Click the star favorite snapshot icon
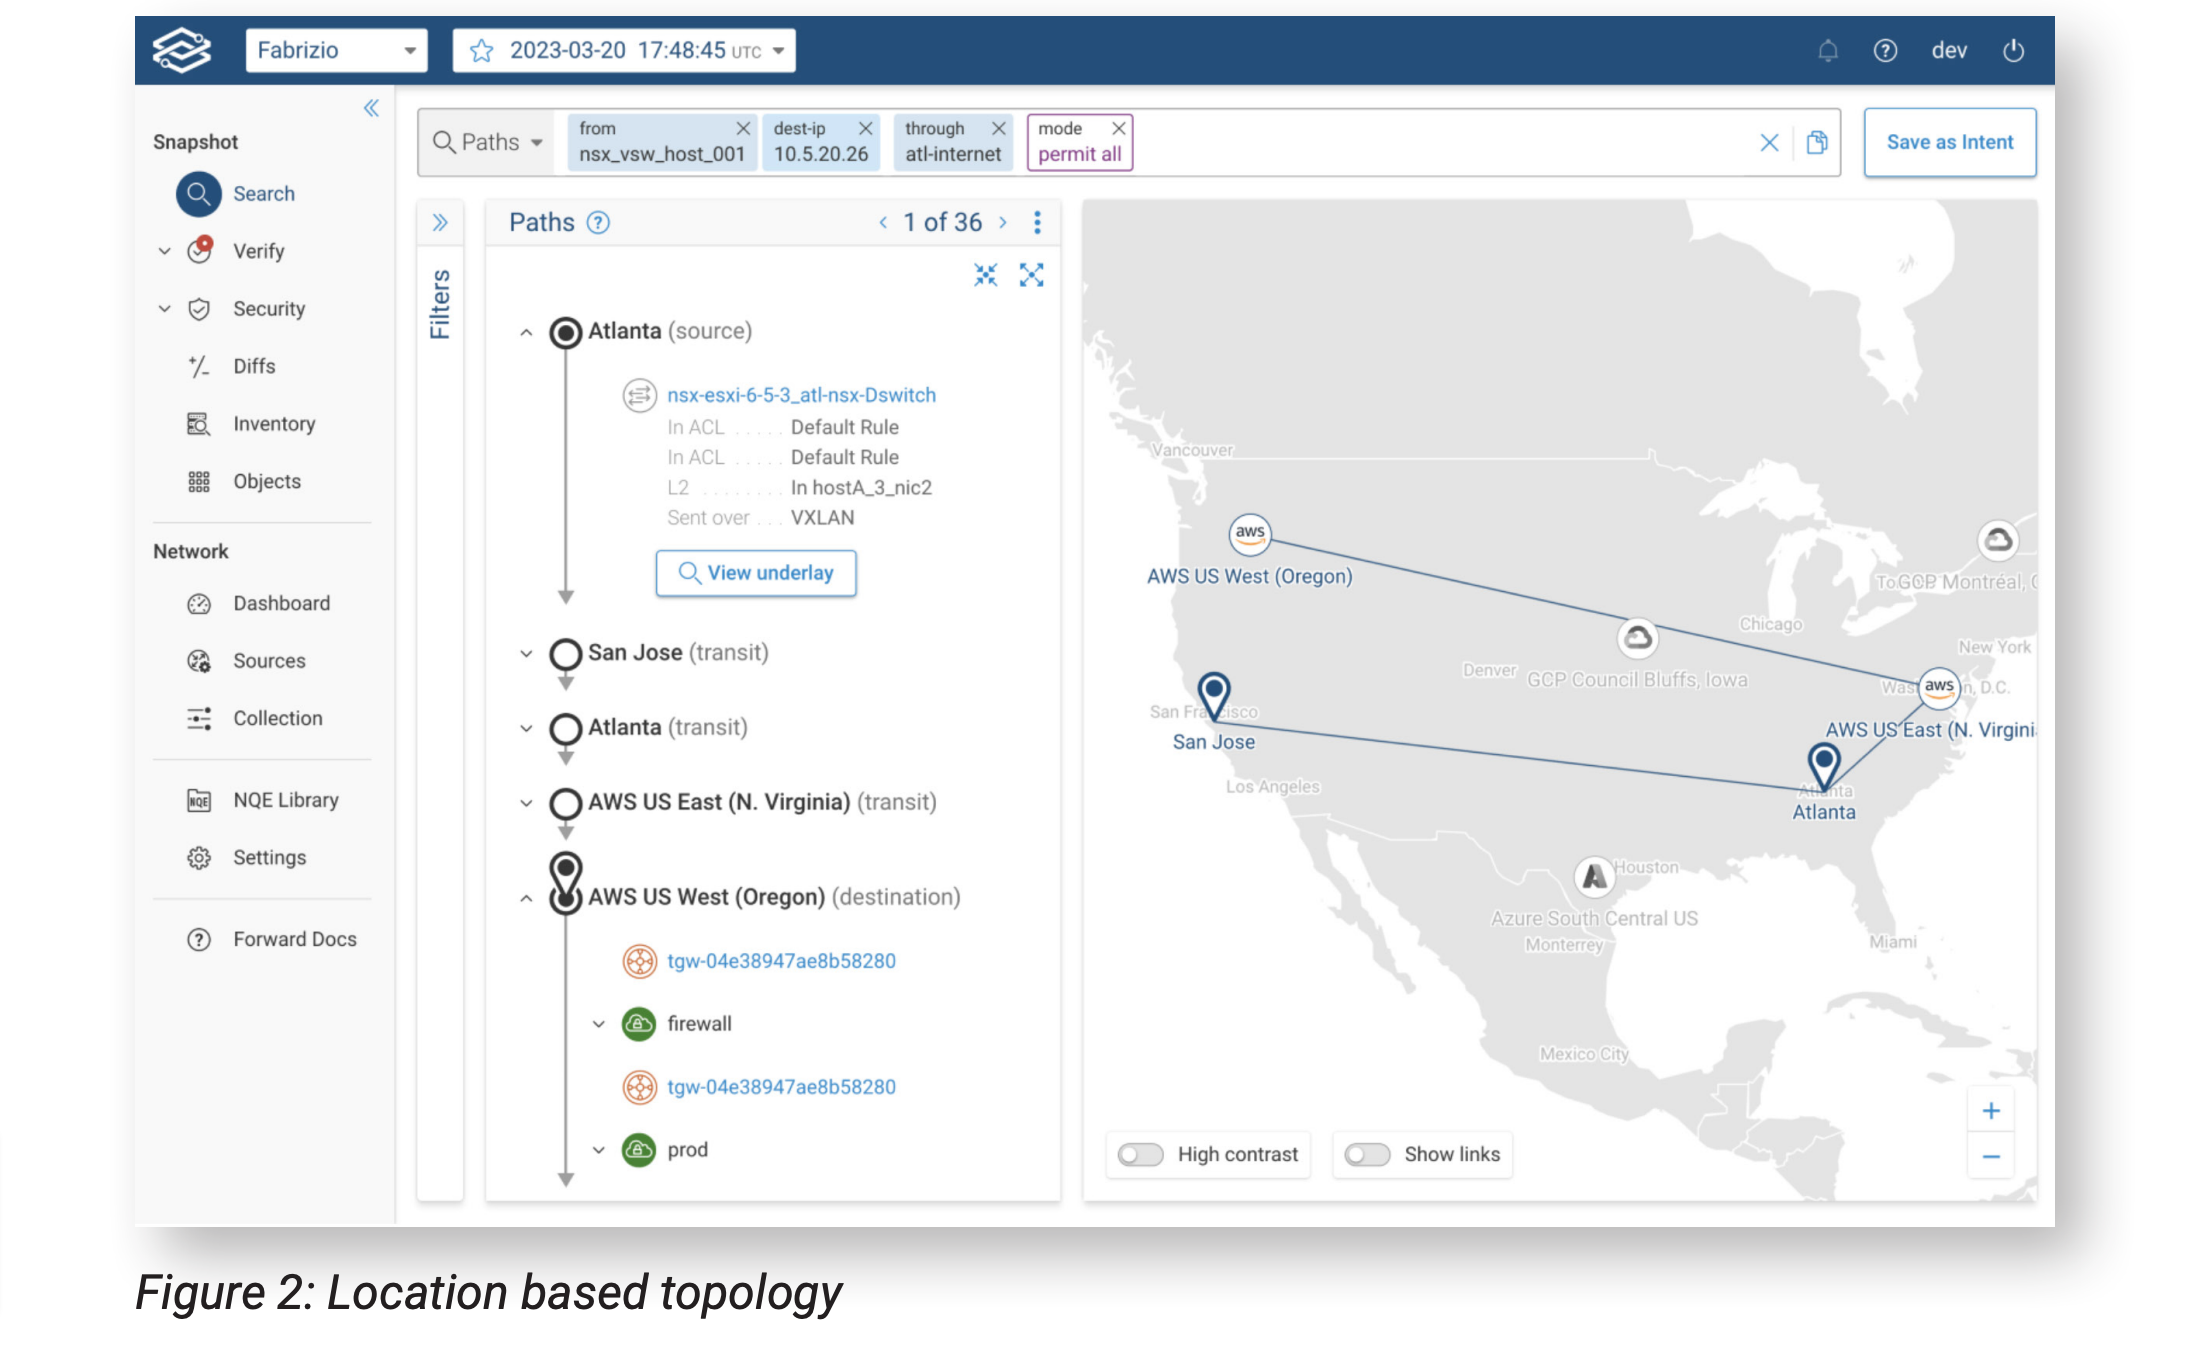The height and width of the screenshot is (1350, 2198). coord(482,50)
